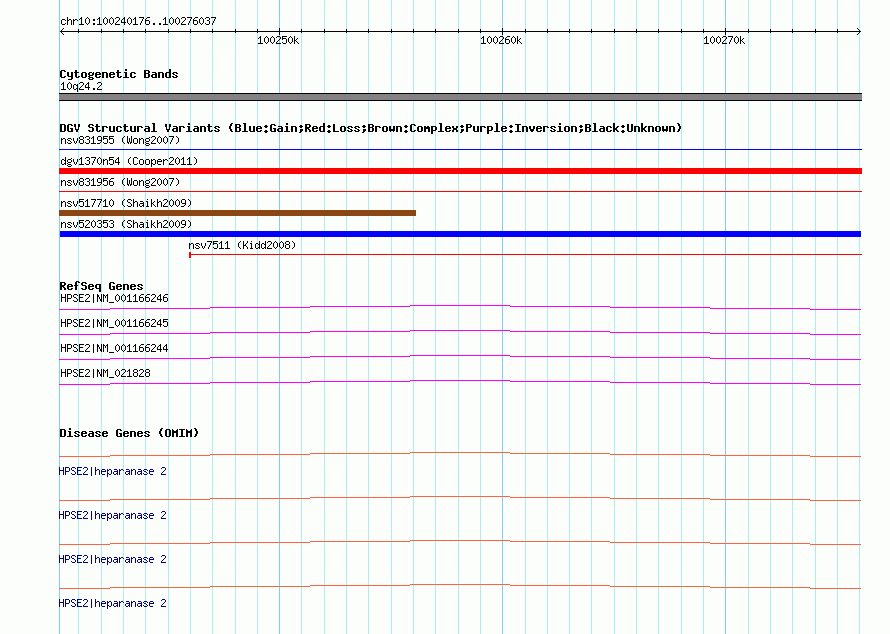Click the 10q24.2 band label
Viewport: 890px width, 634px height.
81,86
